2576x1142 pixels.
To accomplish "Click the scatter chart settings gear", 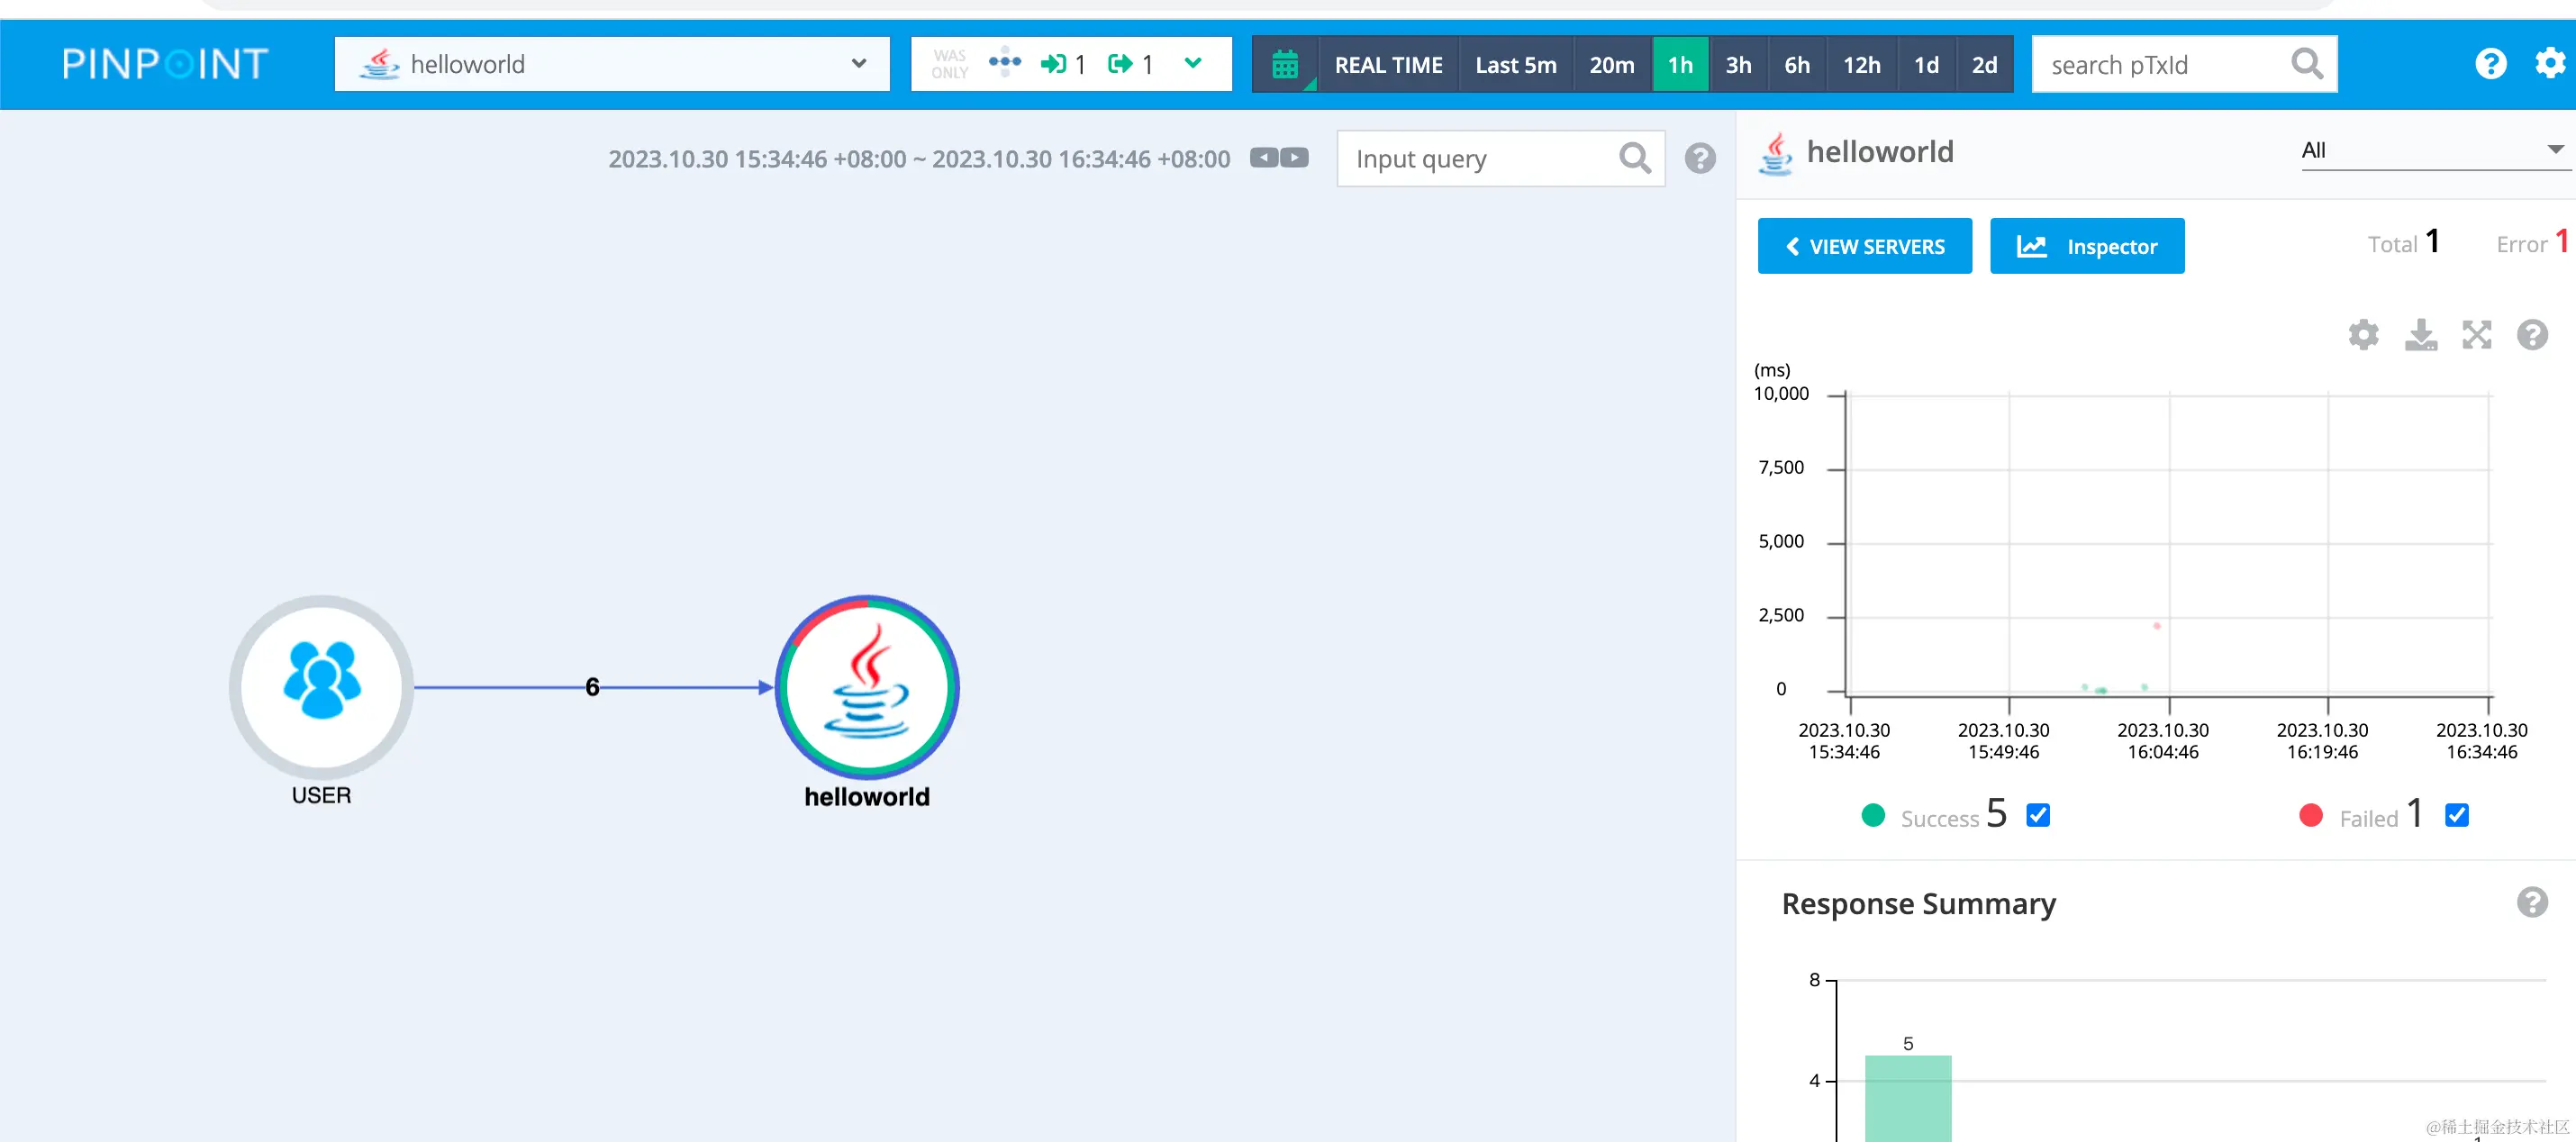I will click(2363, 334).
